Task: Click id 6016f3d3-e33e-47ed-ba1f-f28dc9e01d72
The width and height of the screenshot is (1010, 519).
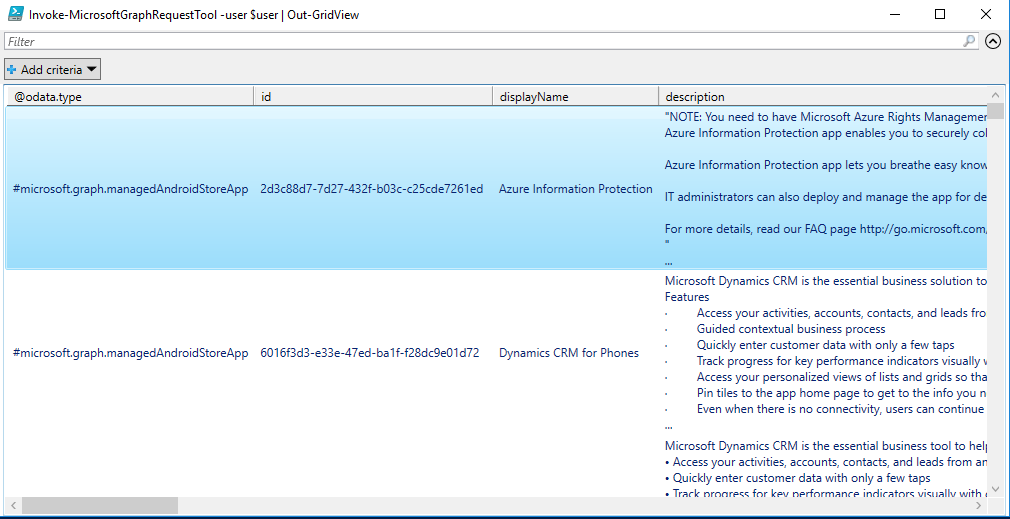Action: [370, 353]
